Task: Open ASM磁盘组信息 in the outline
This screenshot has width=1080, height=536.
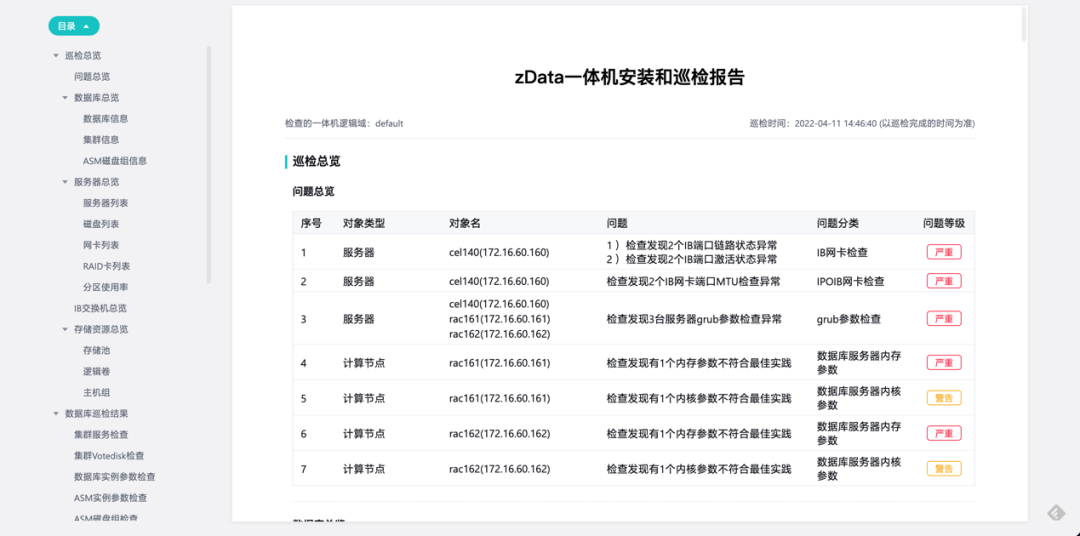Action: point(115,161)
